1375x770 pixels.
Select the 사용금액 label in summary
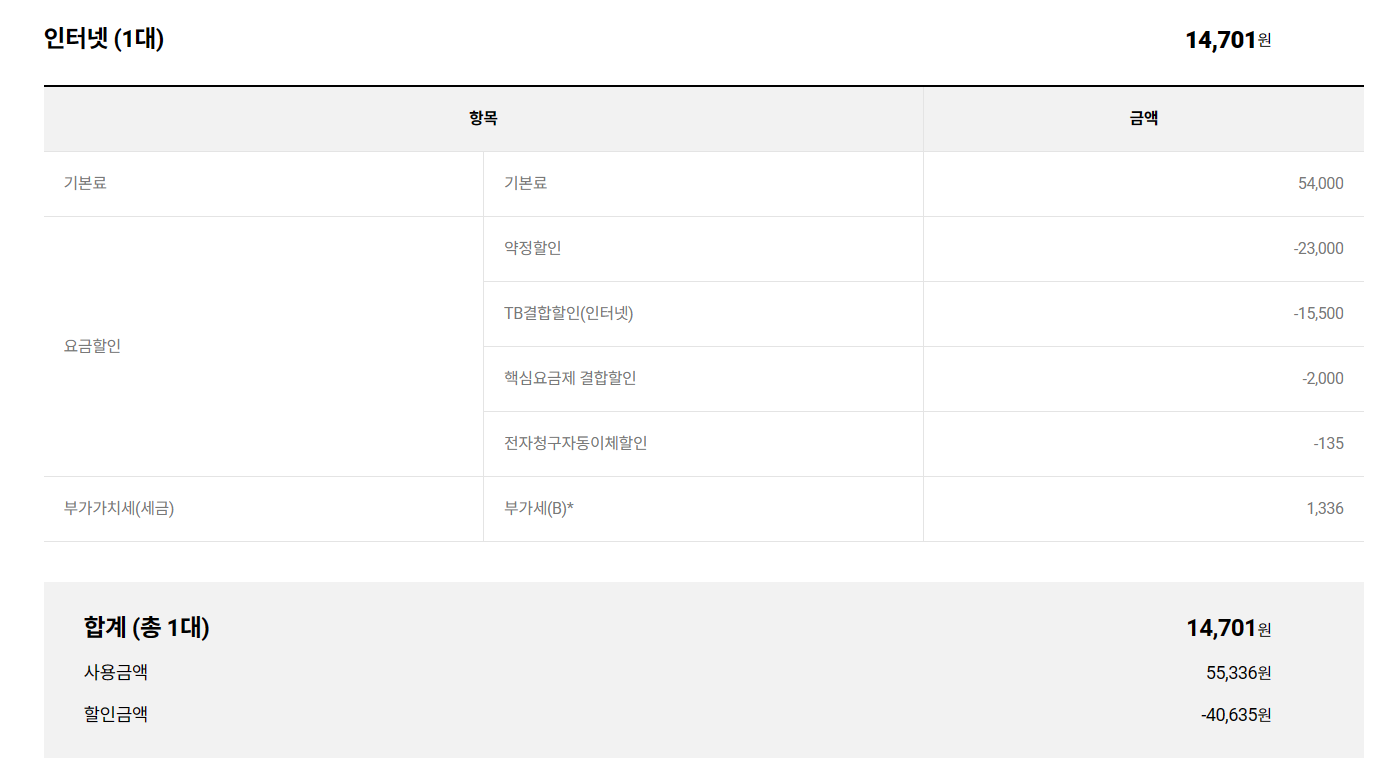point(116,672)
